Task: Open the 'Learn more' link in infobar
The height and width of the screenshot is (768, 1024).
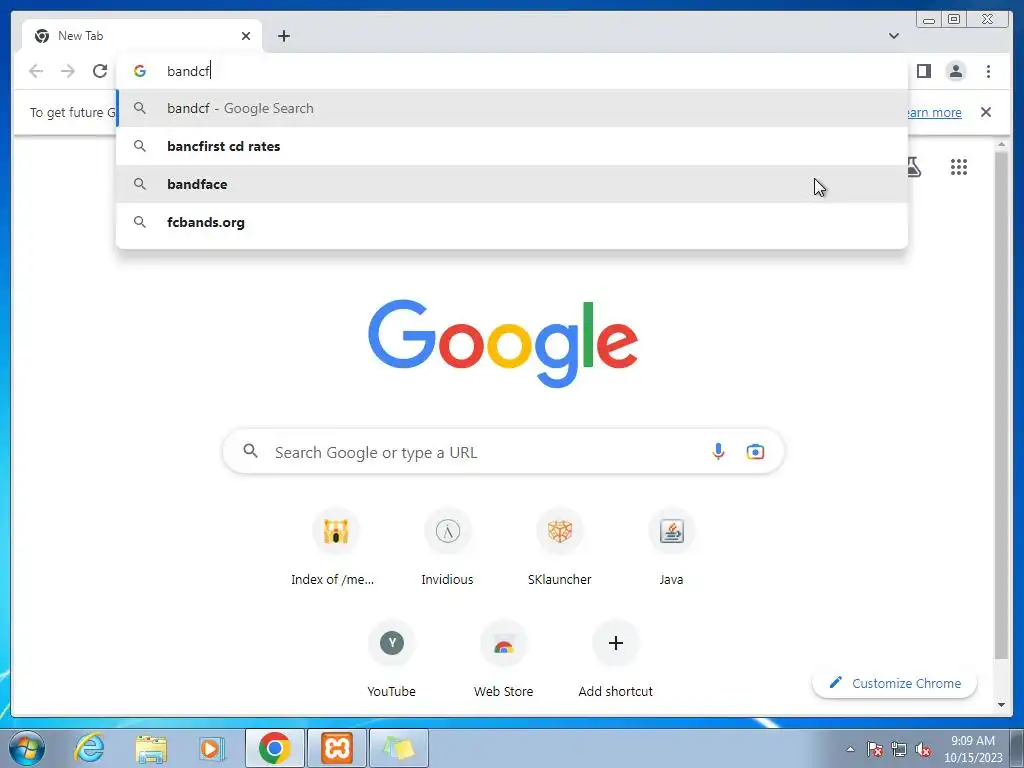Action: (x=935, y=112)
